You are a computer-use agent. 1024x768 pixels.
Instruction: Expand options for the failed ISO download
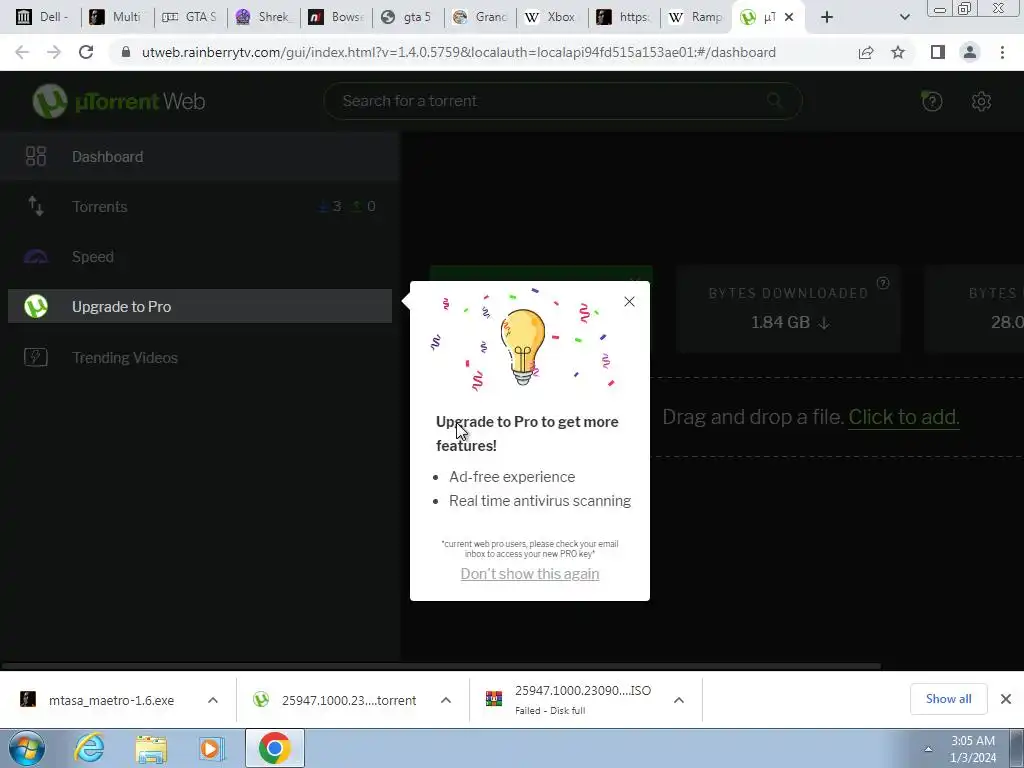tap(679, 700)
